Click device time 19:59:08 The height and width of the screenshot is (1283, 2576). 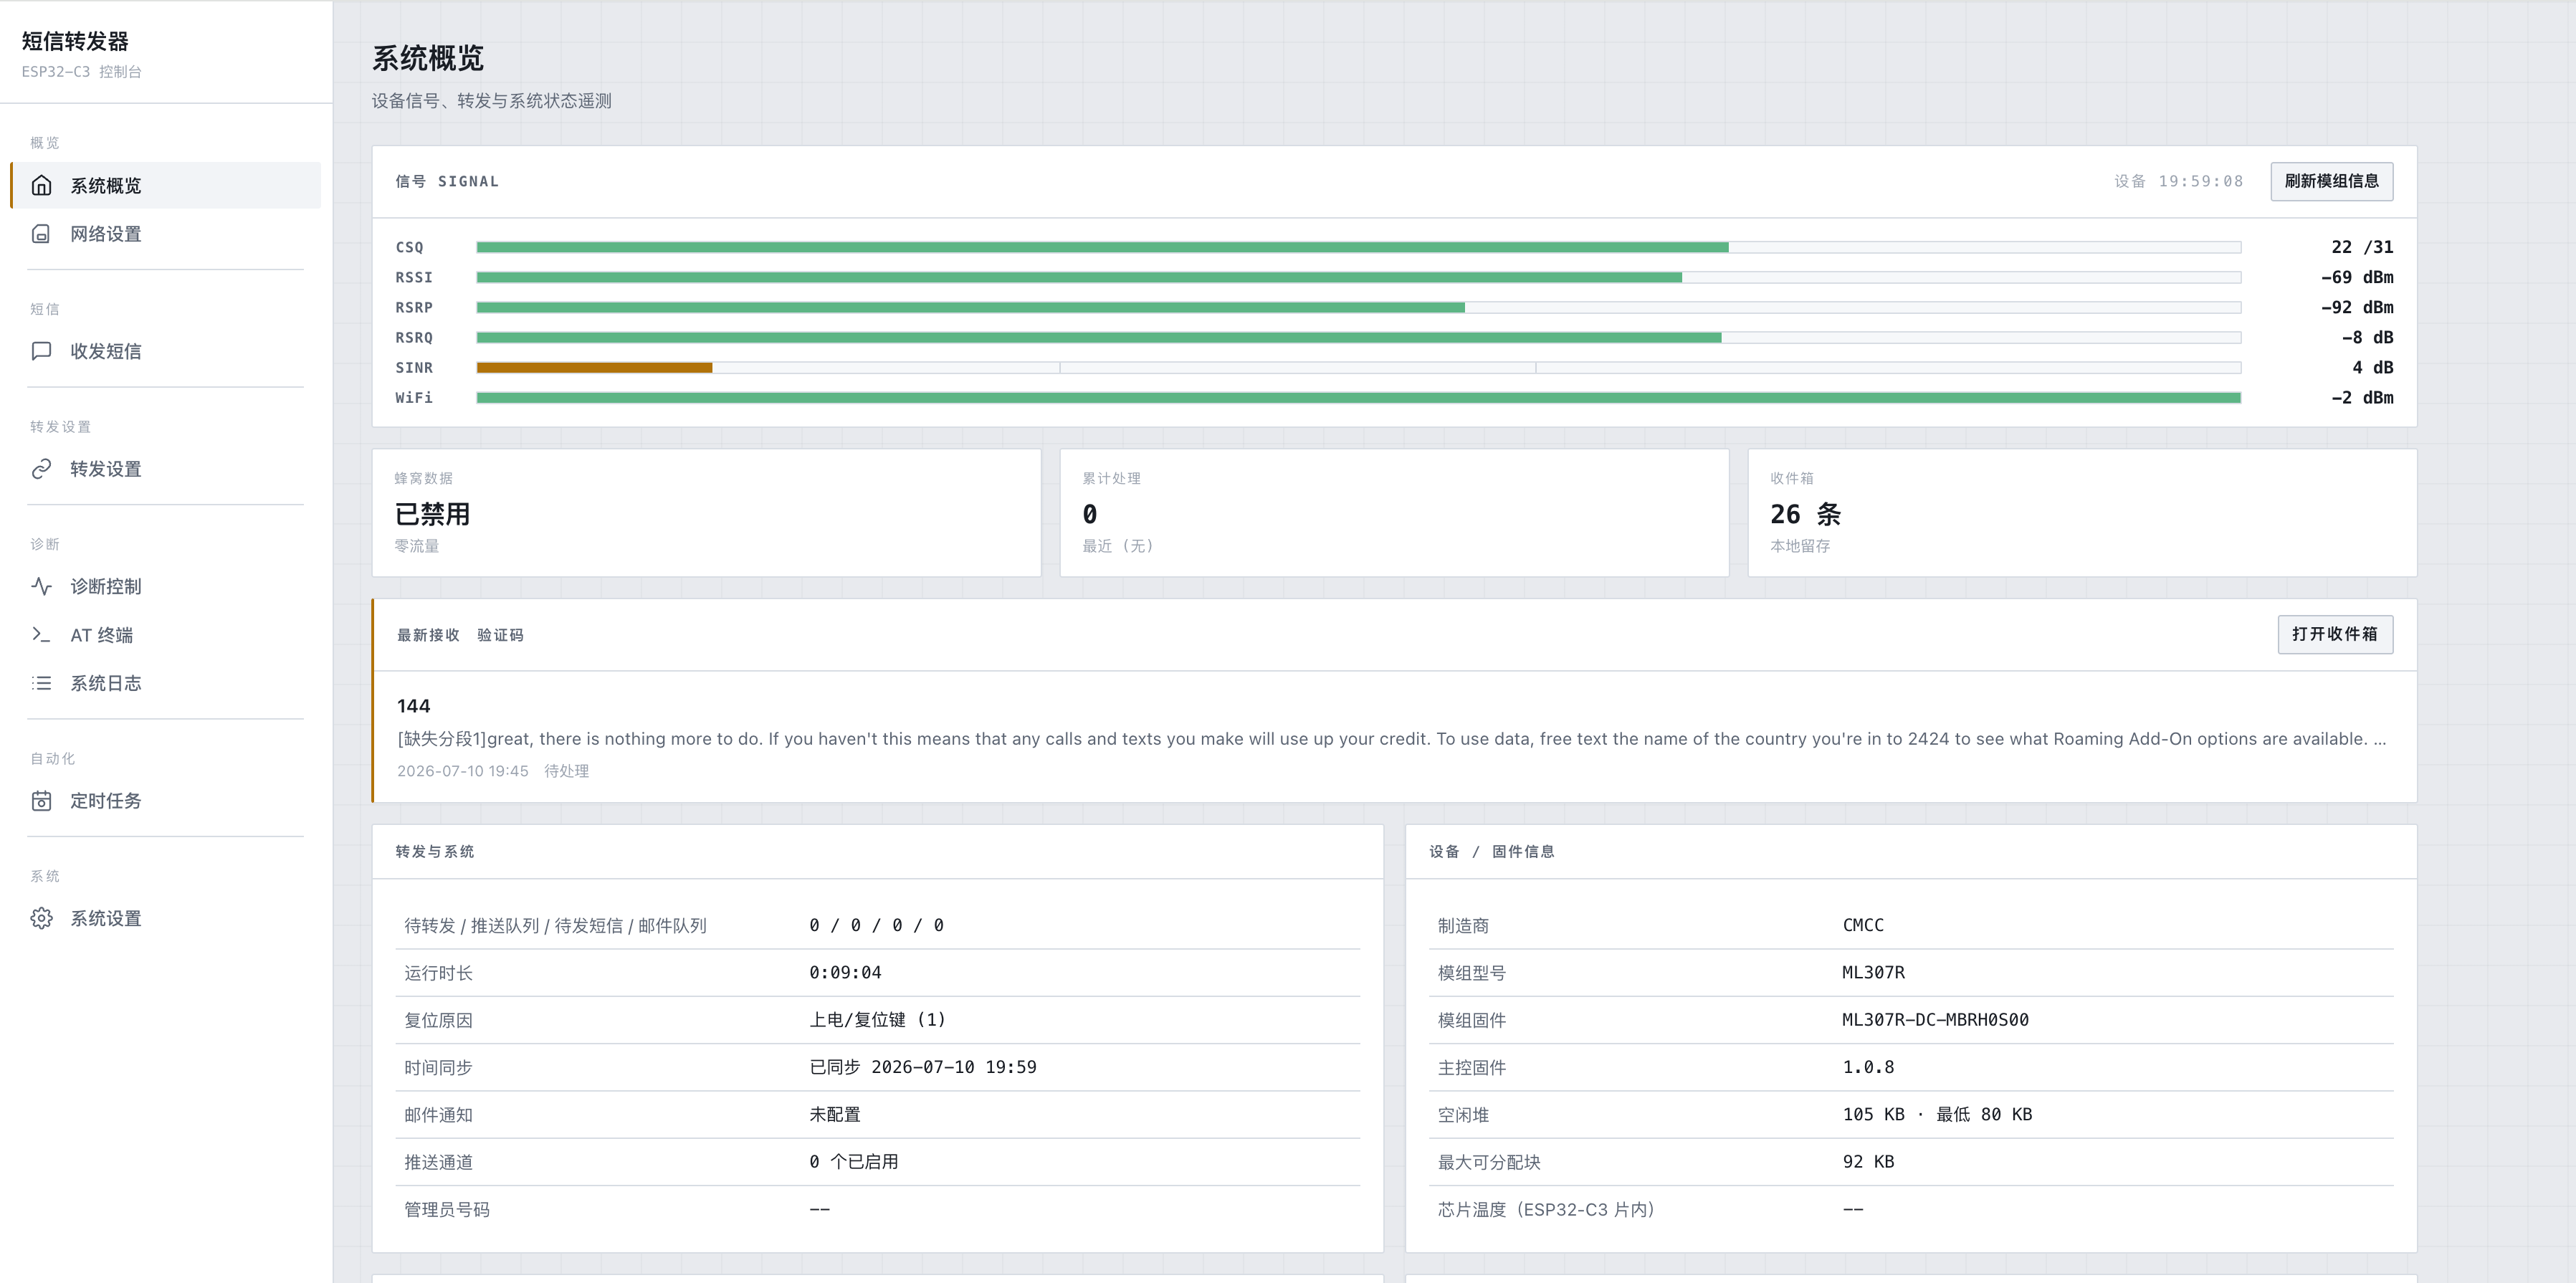pyautogui.click(x=2200, y=181)
